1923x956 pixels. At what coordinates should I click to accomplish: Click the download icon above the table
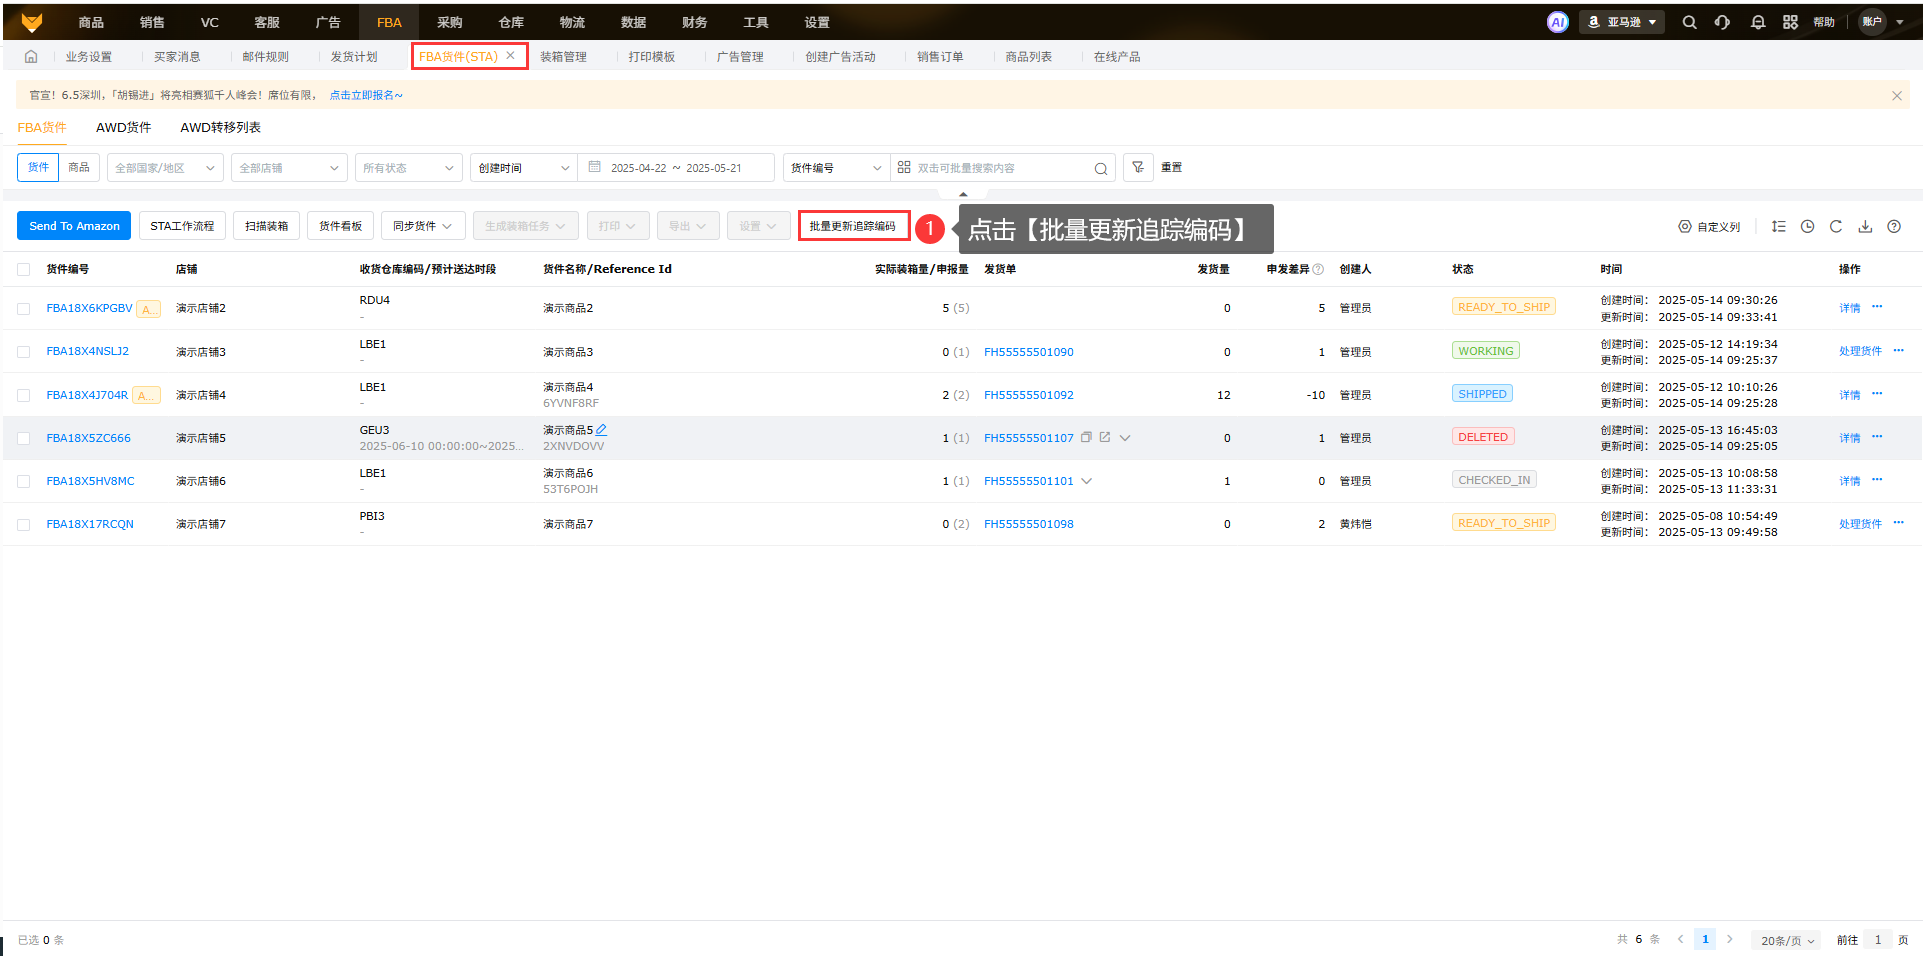pos(1865,227)
